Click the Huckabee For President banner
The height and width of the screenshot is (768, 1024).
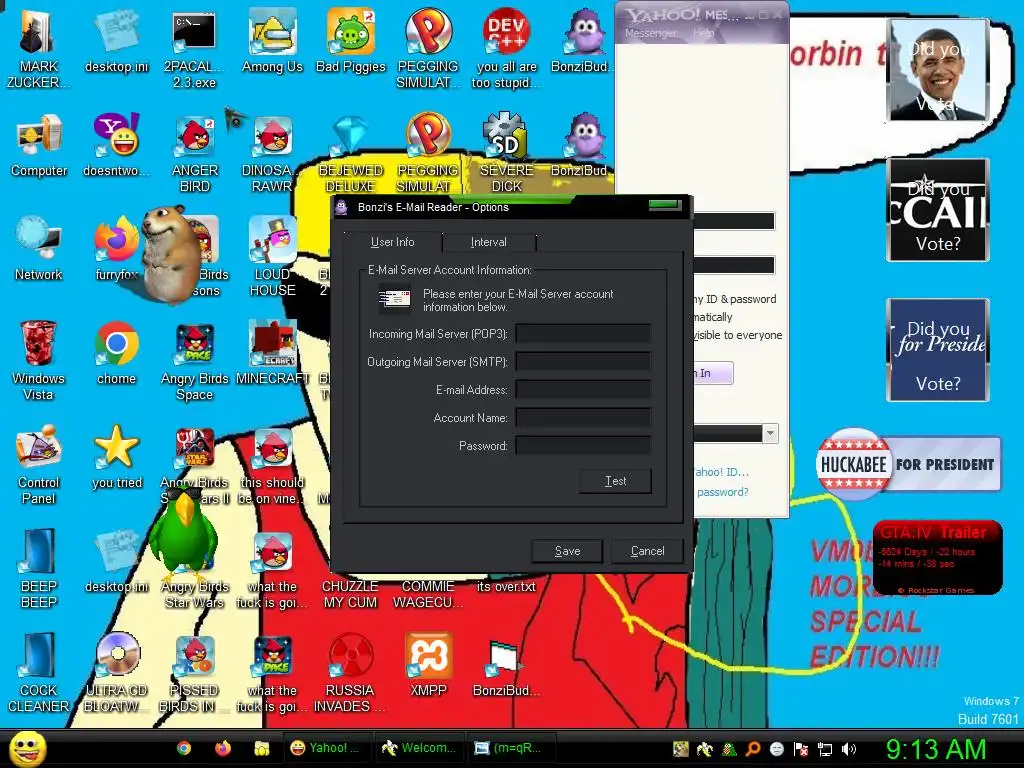coord(908,464)
